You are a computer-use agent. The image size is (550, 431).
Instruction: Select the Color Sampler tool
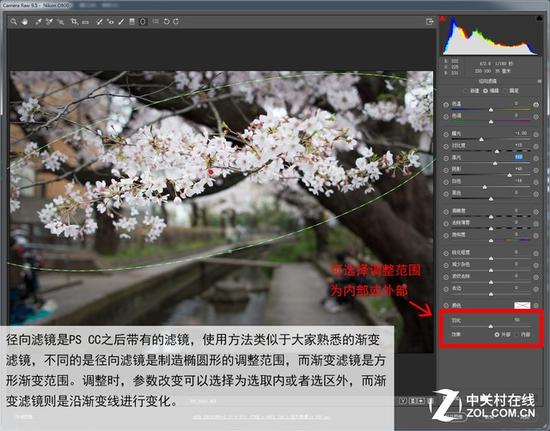click(x=49, y=22)
